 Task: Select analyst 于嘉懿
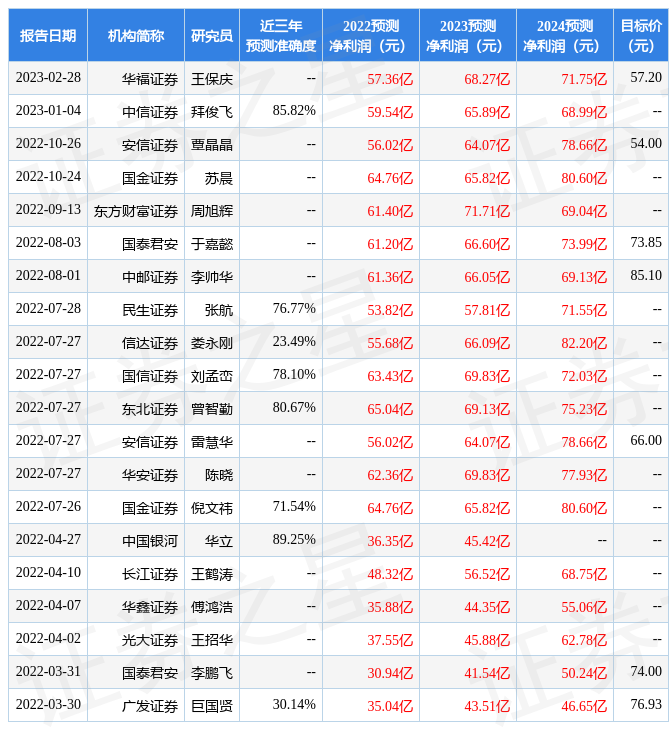(212, 244)
